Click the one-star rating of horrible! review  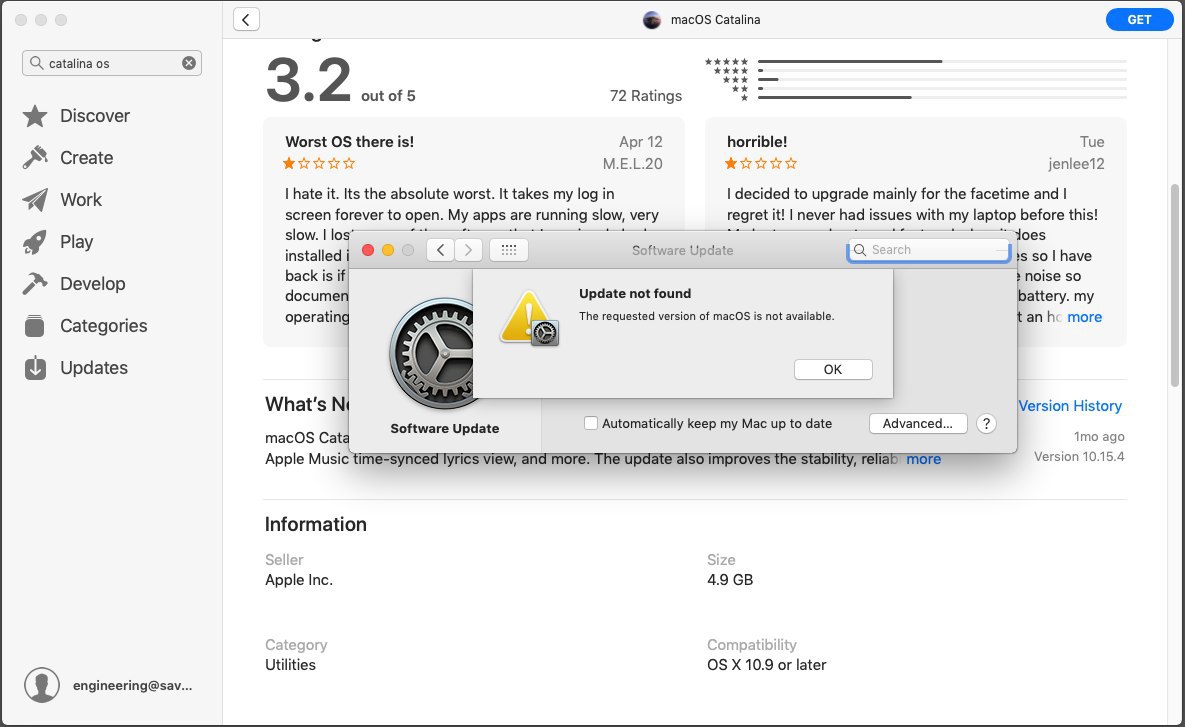(x=760, y=163)
